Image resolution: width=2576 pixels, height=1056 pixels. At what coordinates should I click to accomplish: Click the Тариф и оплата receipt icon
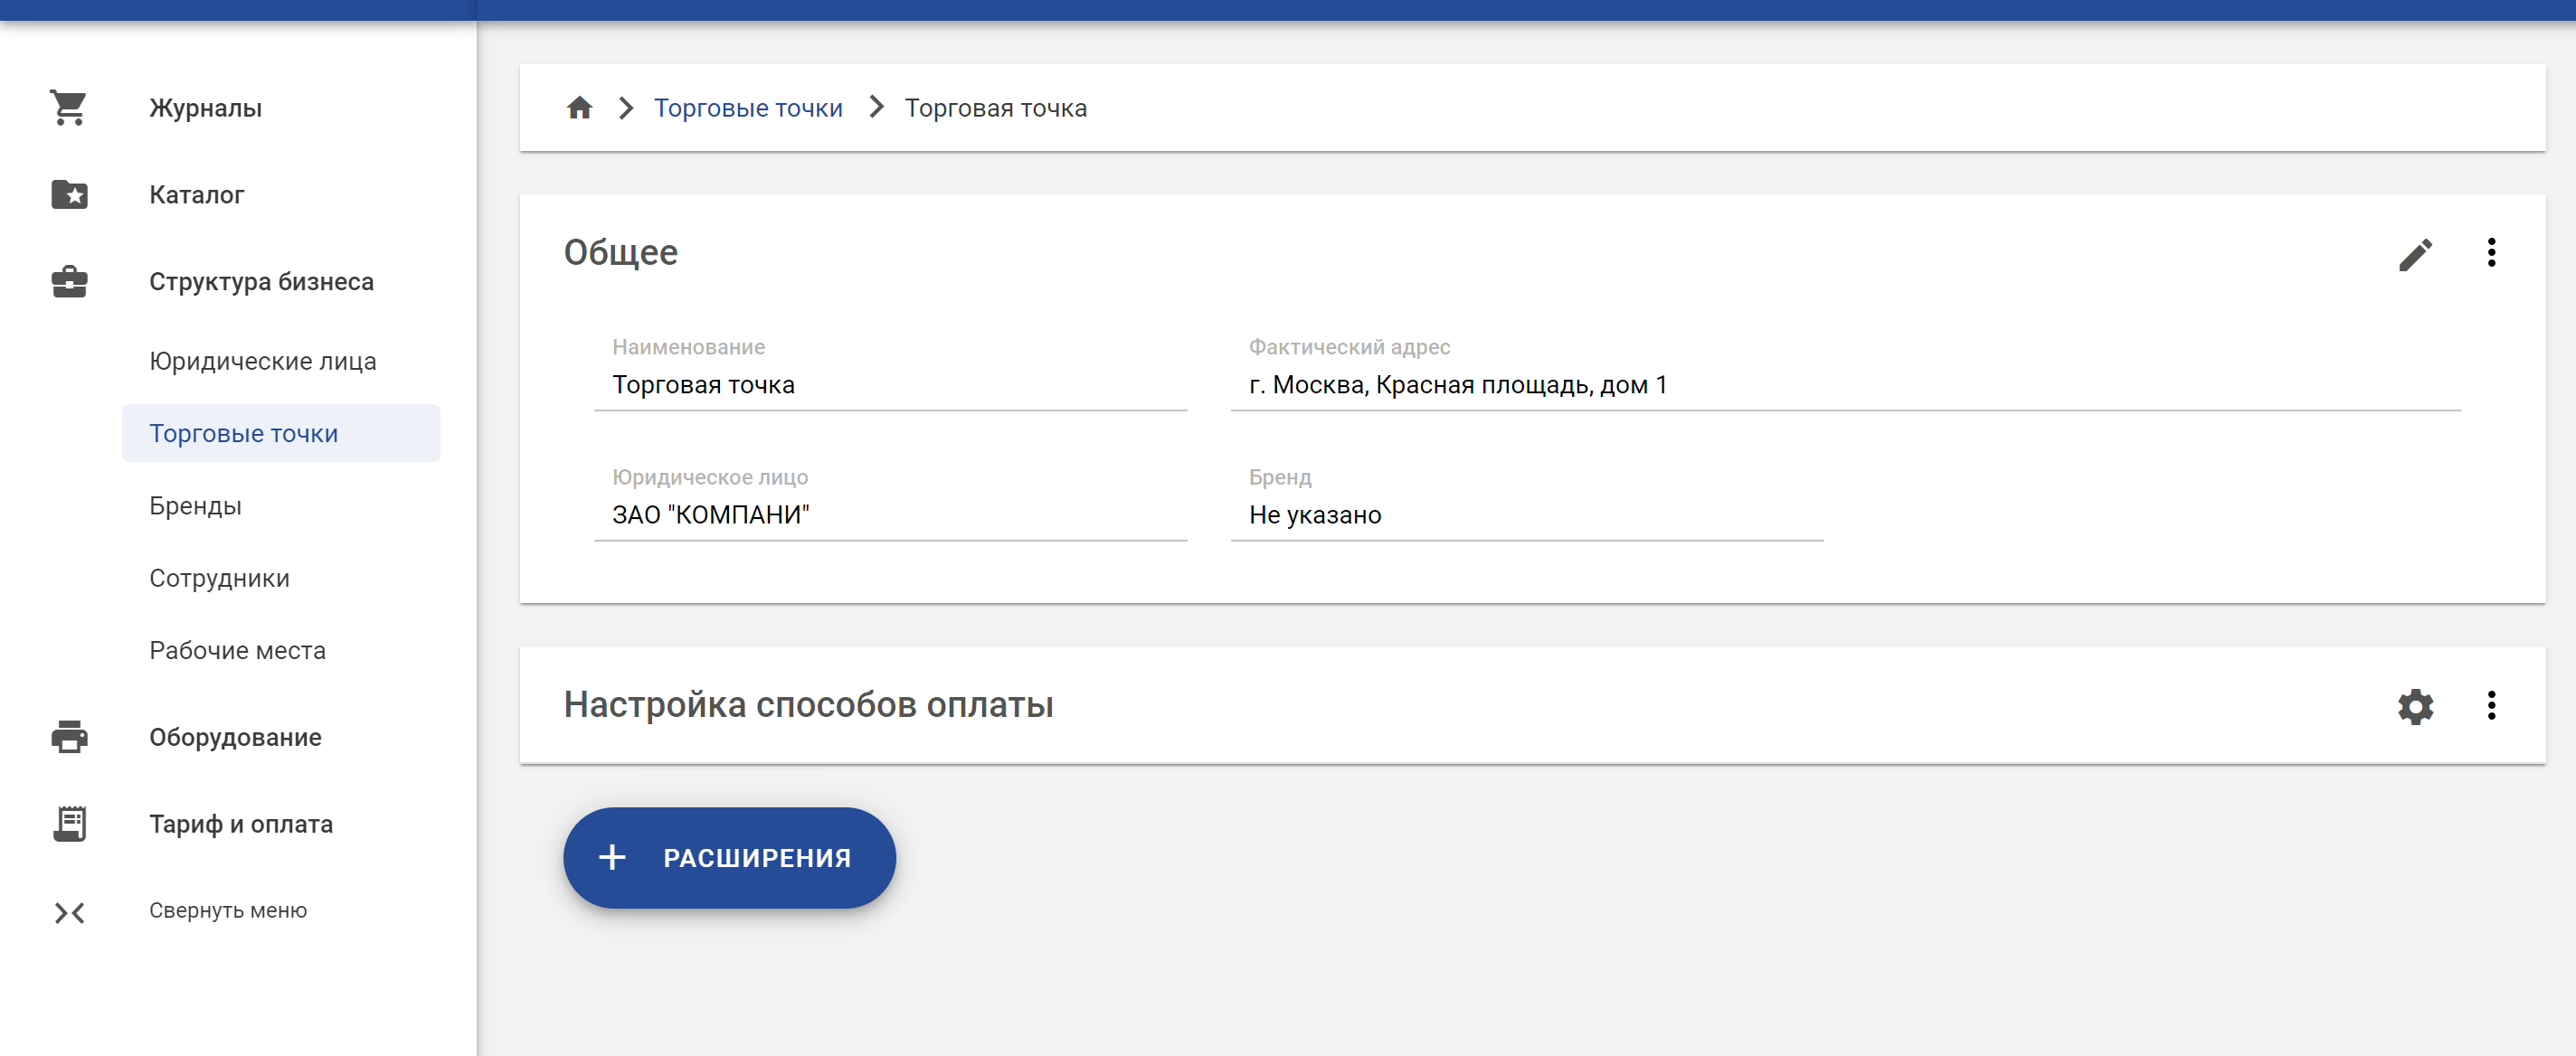coord(69,824)
